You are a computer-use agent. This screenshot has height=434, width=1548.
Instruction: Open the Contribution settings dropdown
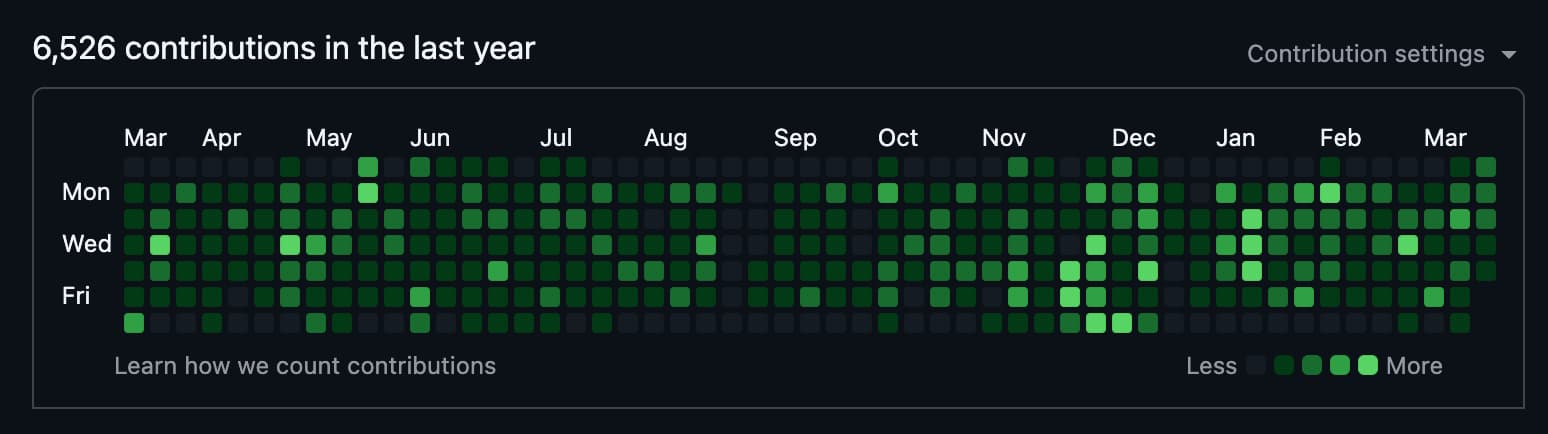(1380, 54)
